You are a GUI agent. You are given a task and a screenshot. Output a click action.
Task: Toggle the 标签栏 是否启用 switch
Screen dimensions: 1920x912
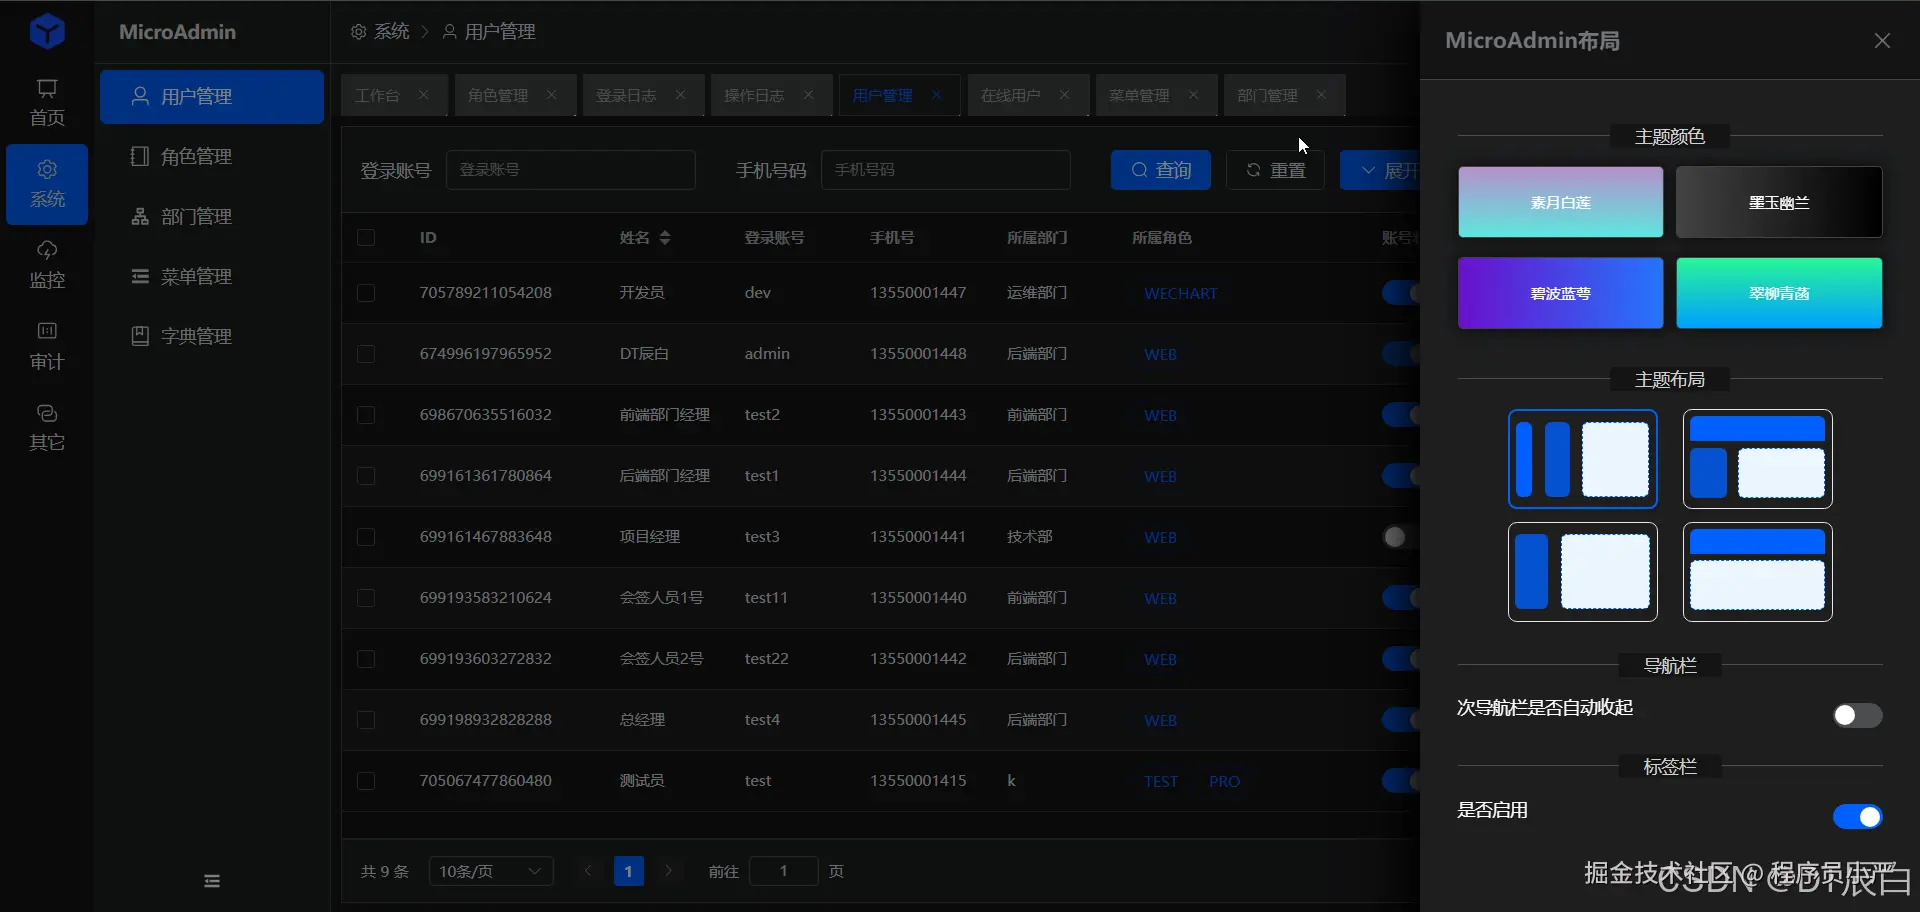click(1857, 817)
